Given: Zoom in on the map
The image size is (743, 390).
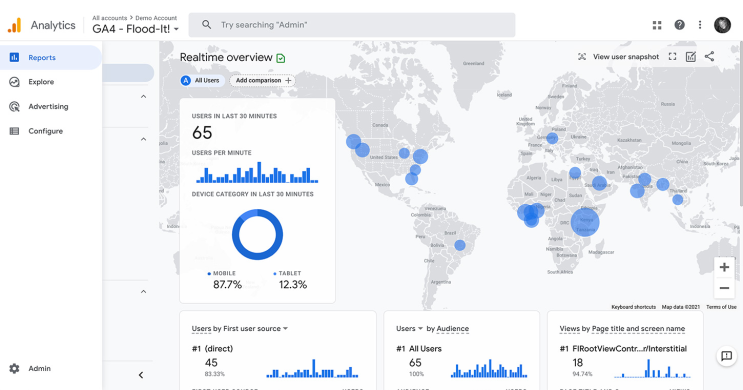Looking at the screenshot, I should click(724, 267).
